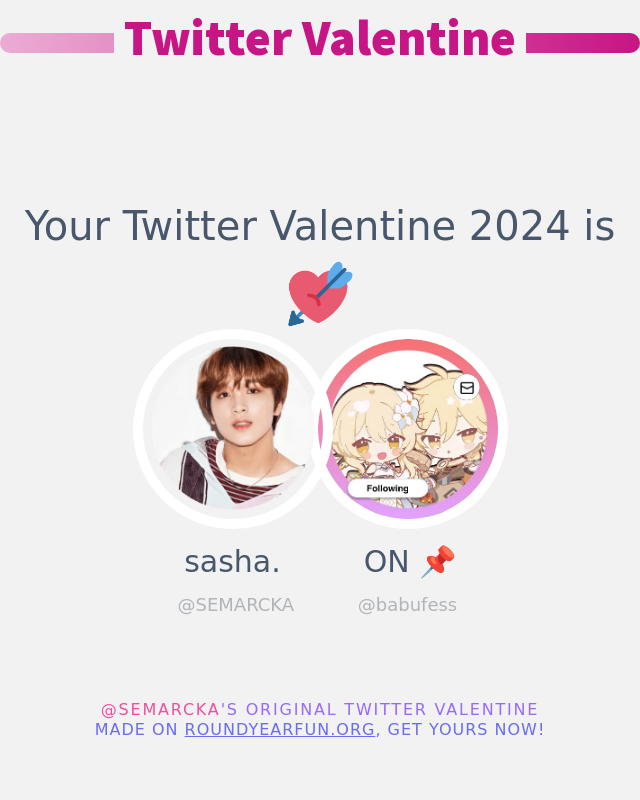Click the light pink bar left of title
The width and height of the screenshot is (640, 800).
pyautogui.click(x=57, y=43)
